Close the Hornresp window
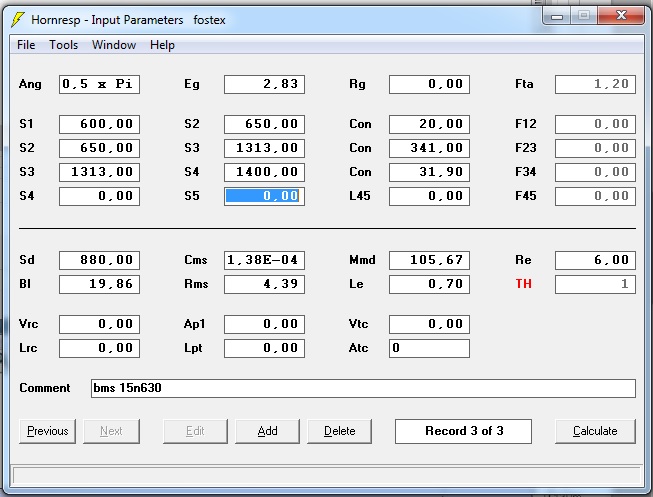The width and height of the screenshot is (653, 497). (621, 16)
